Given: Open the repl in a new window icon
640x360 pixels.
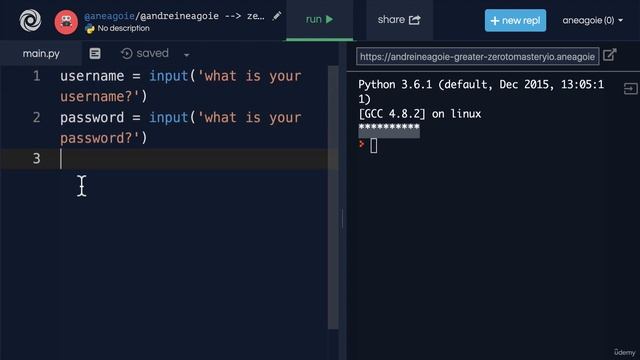Looking at the screenshot, I should point(609,55).
